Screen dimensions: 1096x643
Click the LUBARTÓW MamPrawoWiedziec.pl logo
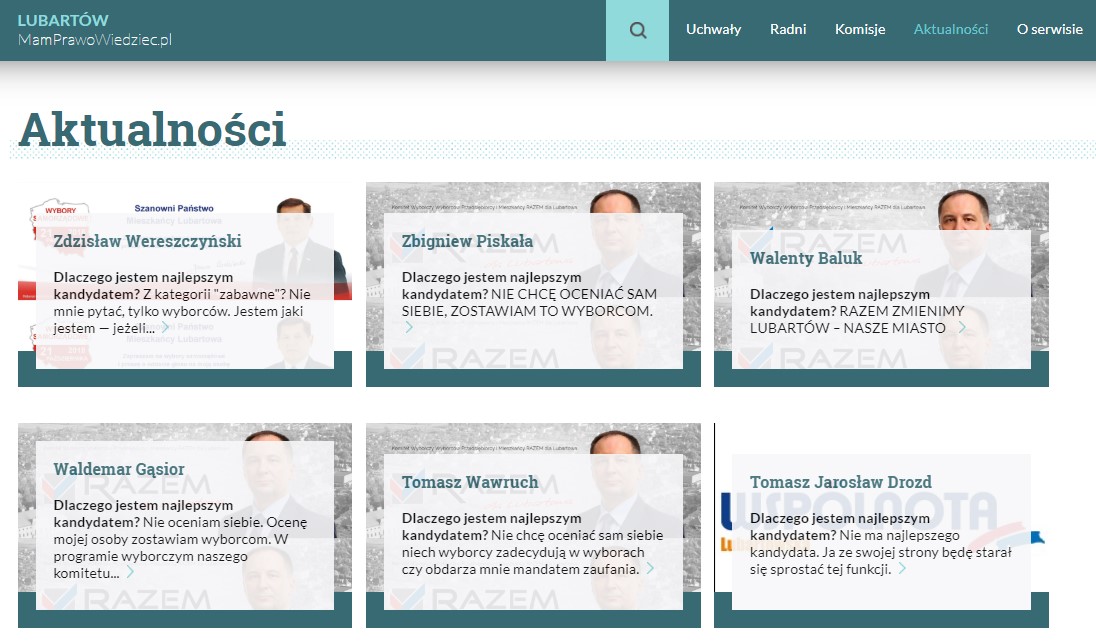(x=94, y=30)
